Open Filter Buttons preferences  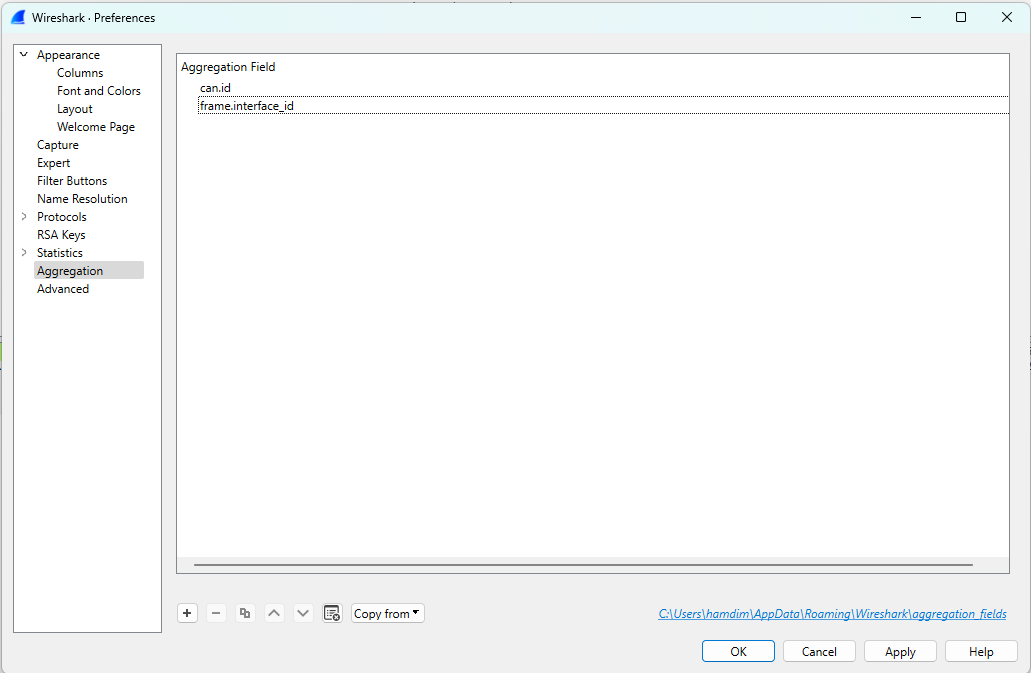pos(72,180)
